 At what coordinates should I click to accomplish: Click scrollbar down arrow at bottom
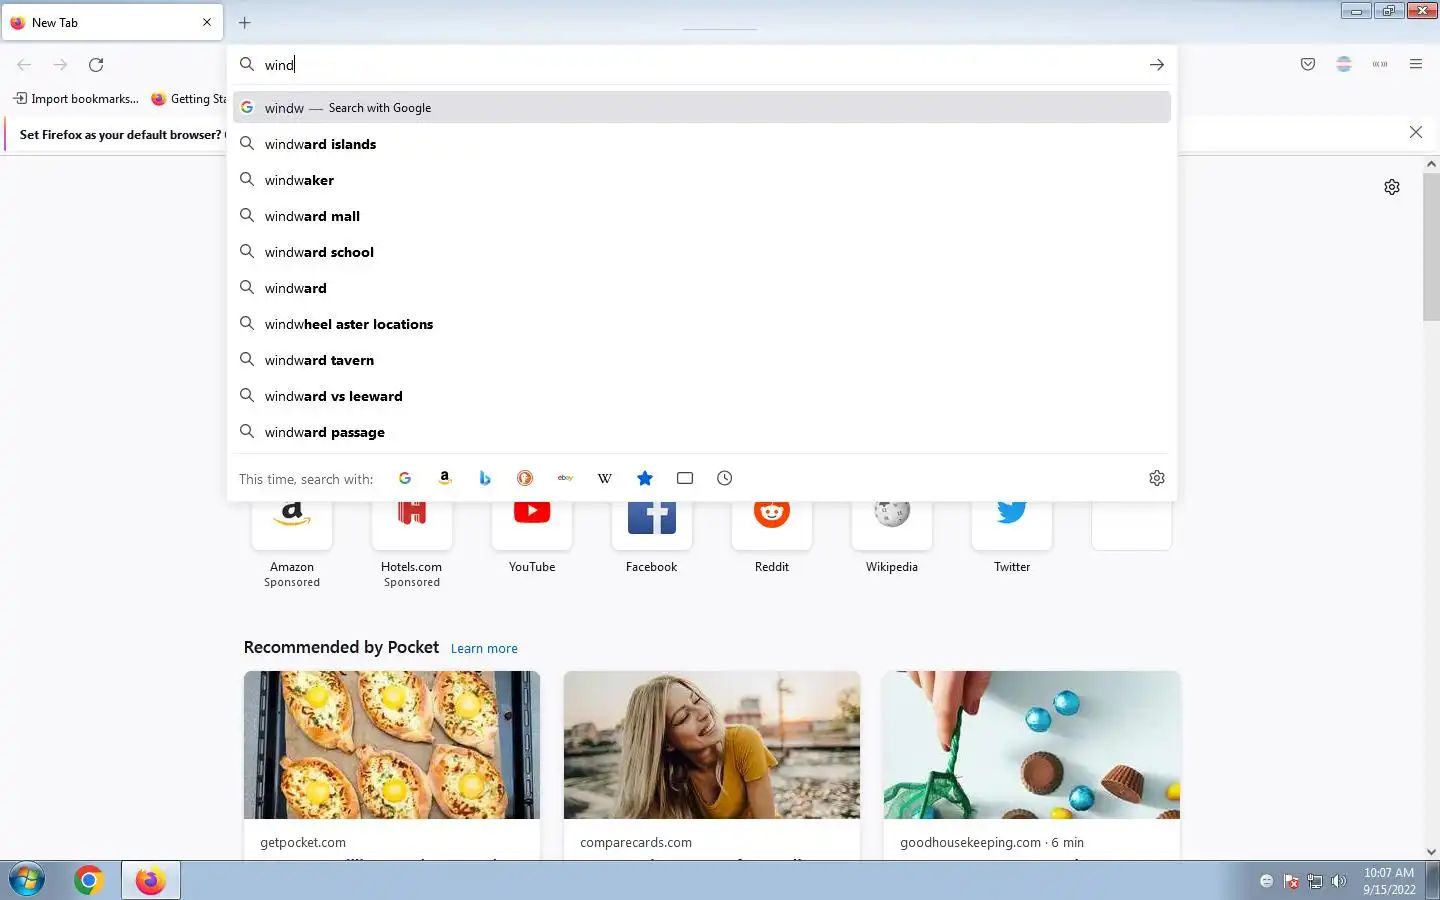(1431, 852)
